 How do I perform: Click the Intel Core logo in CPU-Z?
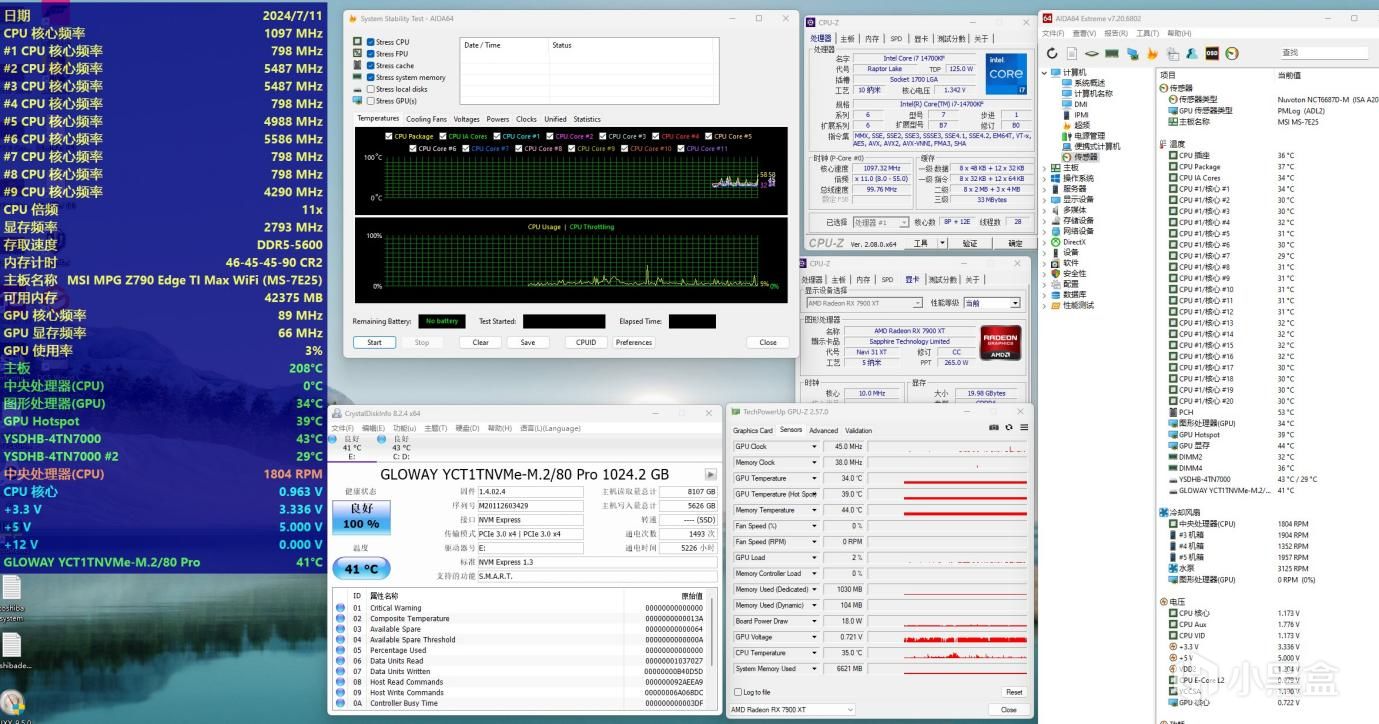pos(1006,73)
